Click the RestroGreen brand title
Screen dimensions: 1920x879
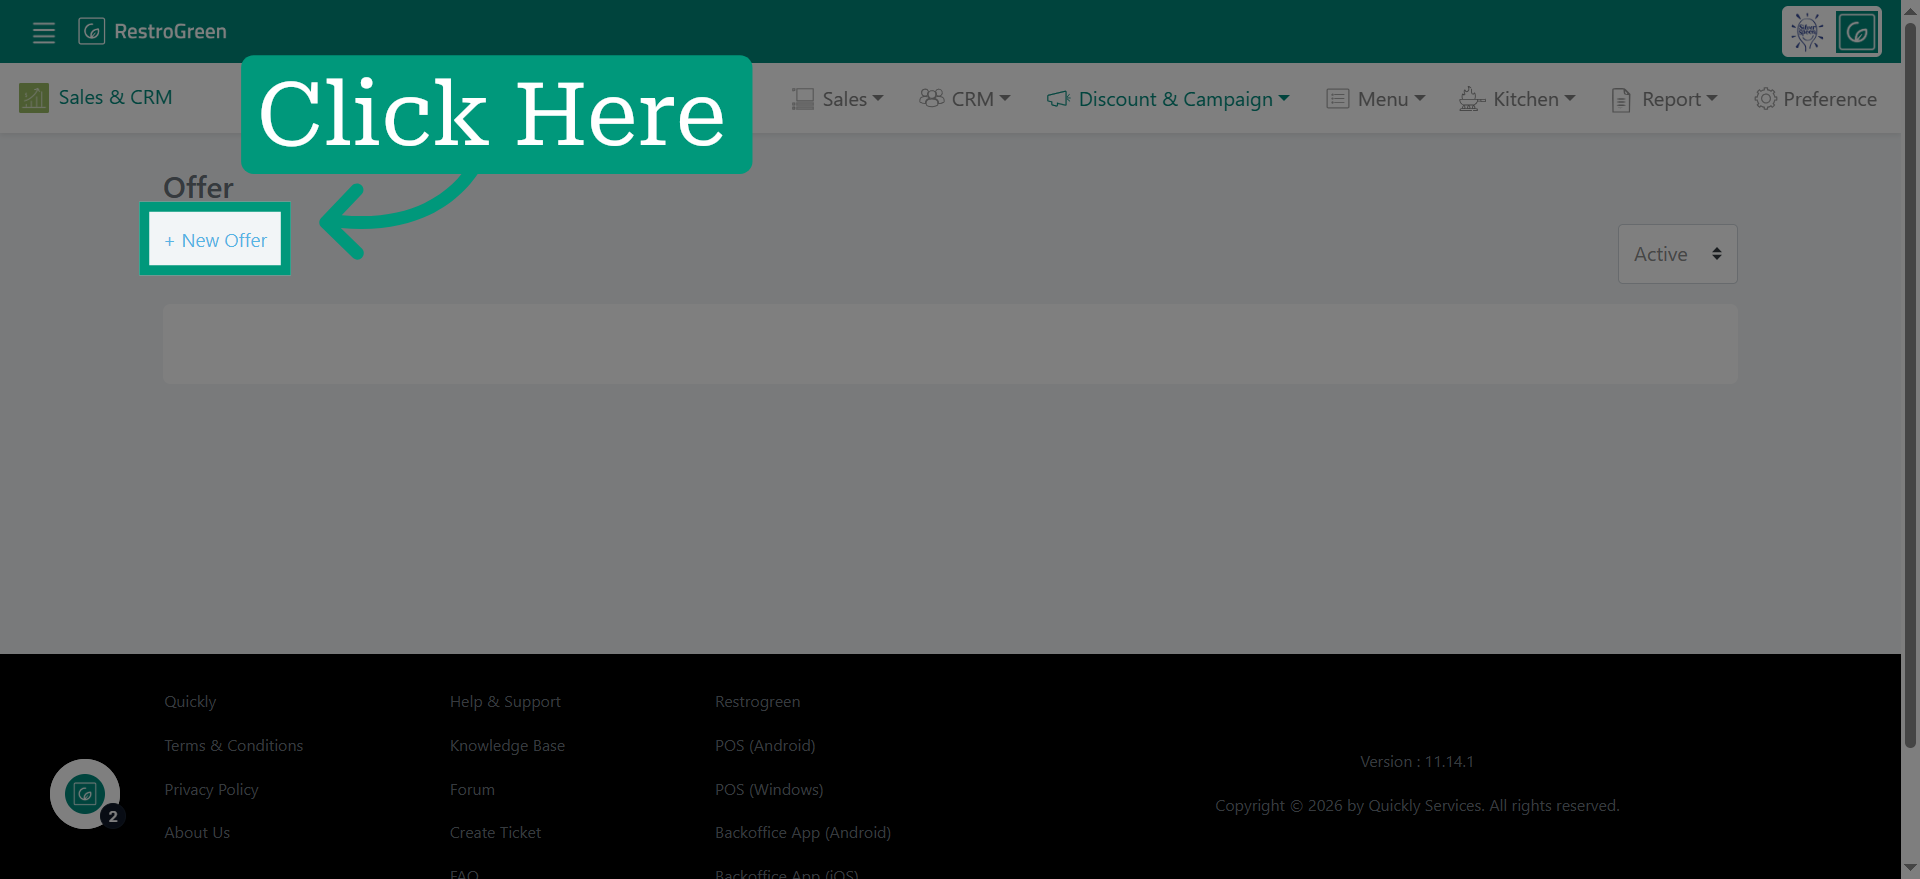(170, 31)
